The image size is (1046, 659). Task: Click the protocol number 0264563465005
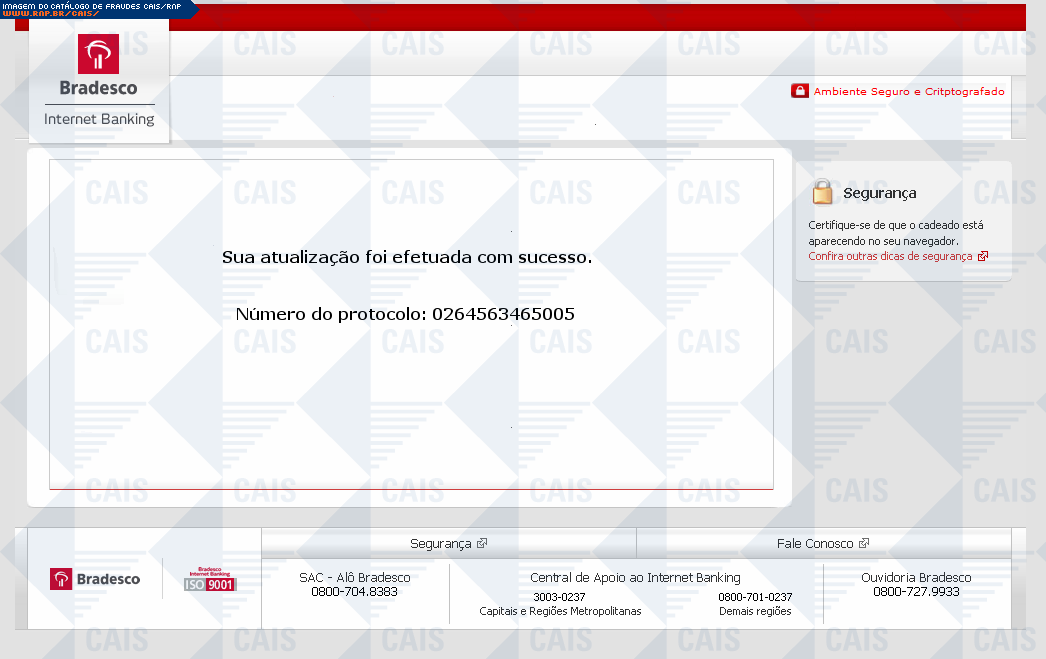(503, 314)
